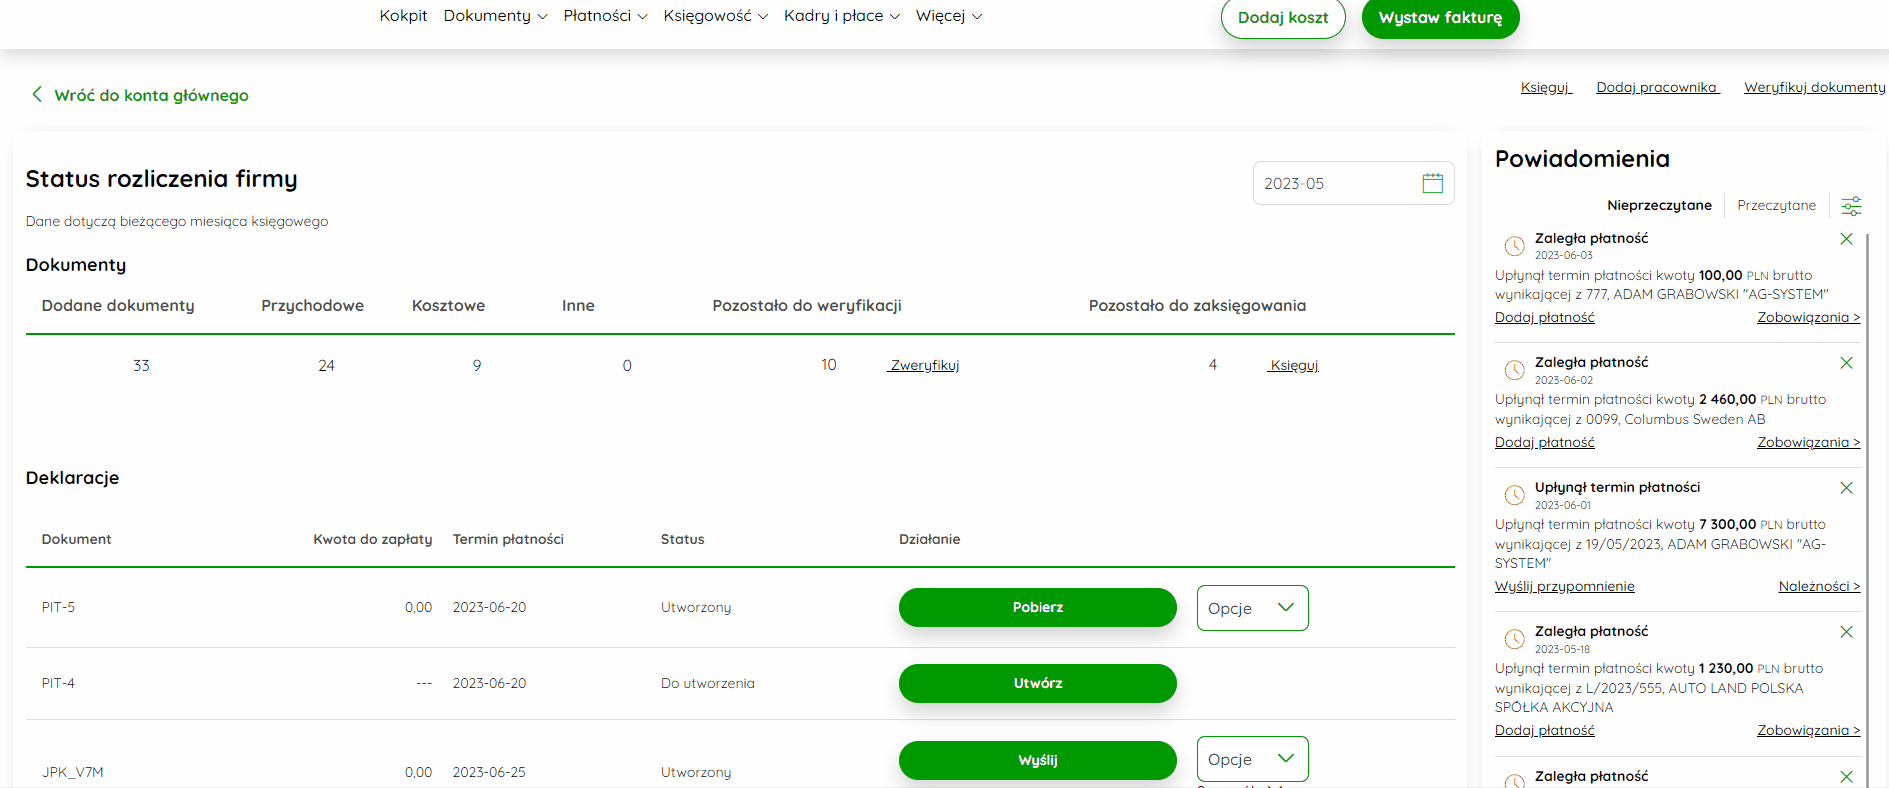The height and width of the screenshot is (788, 1889).
Task: Open the Księgowość menu
Action: pos(715,16)
